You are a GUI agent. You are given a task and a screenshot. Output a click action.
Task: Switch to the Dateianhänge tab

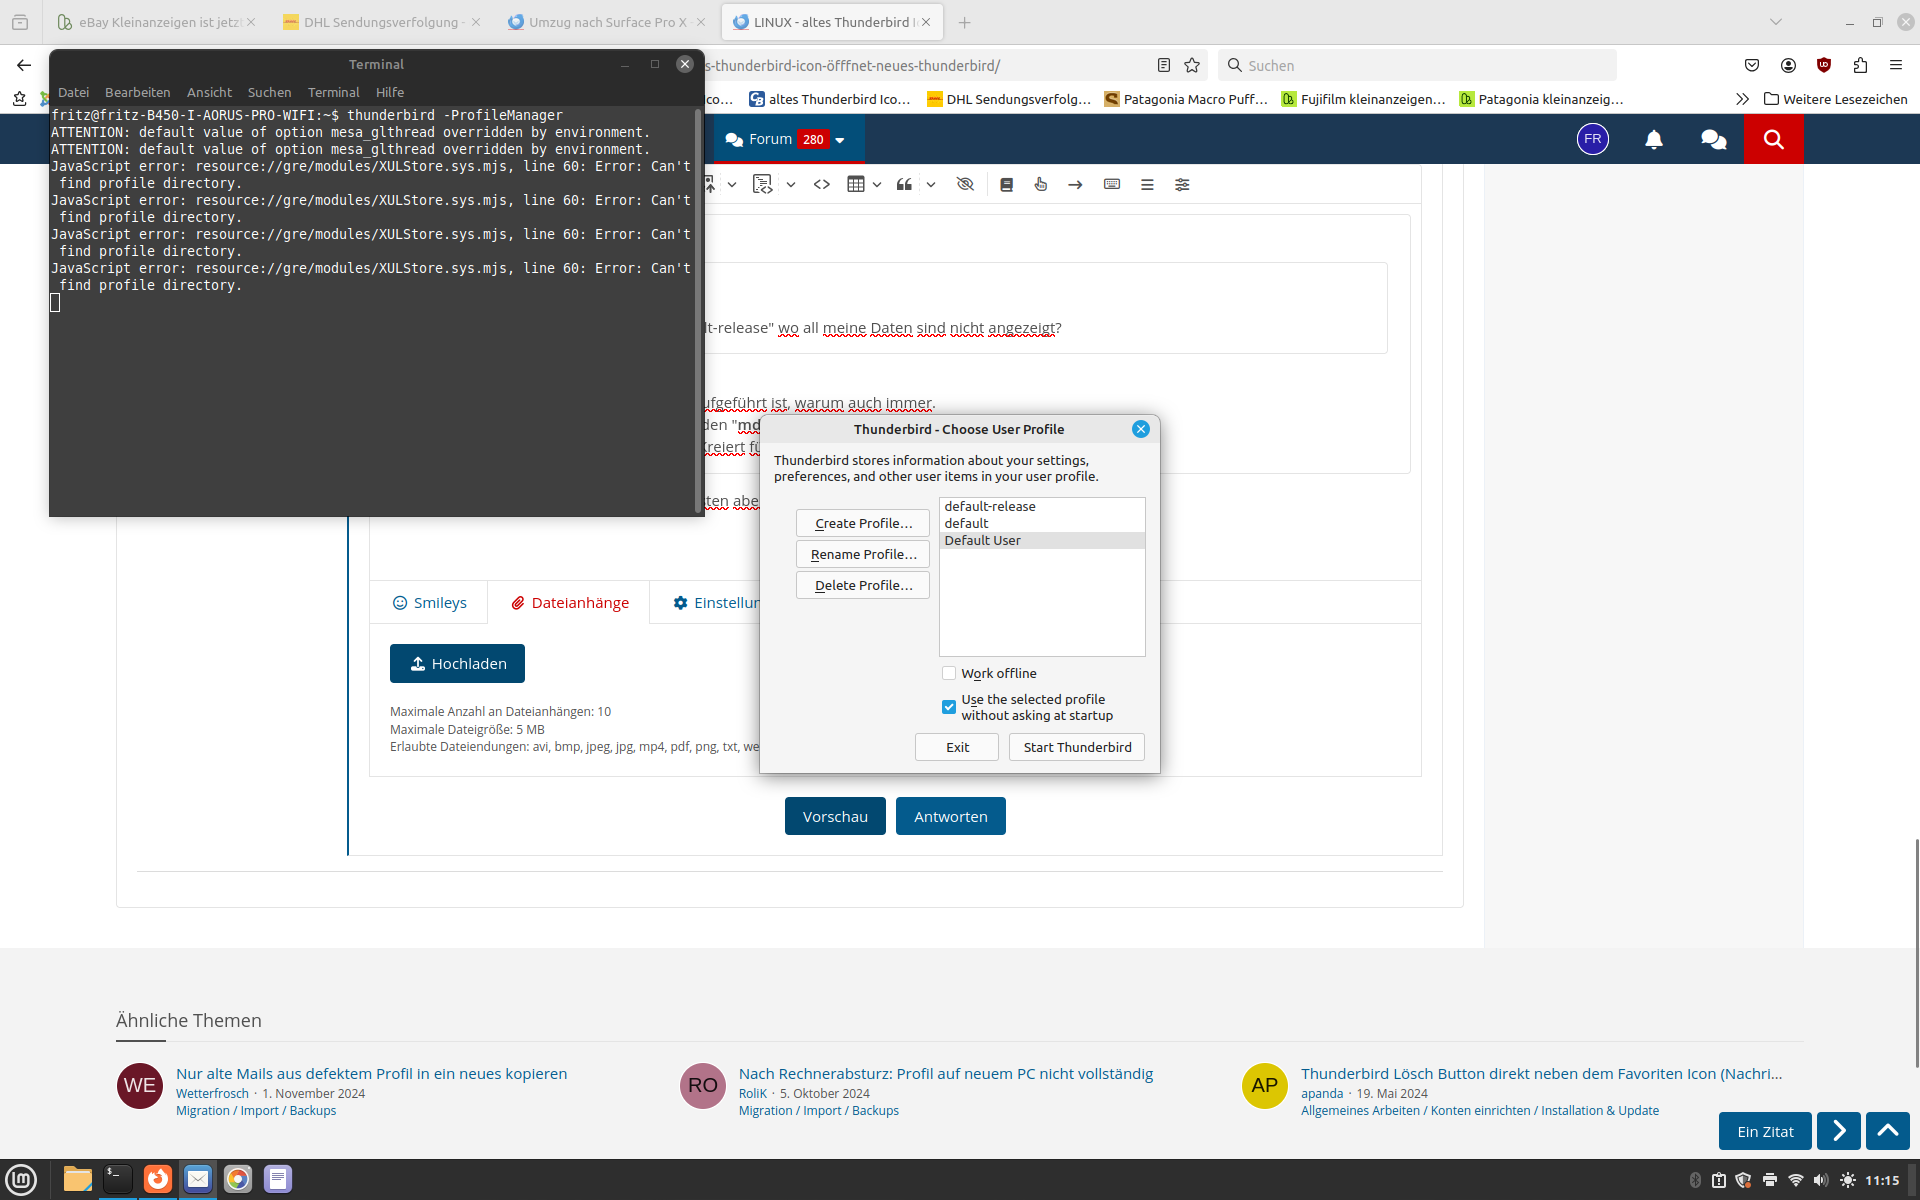point(570,603)
